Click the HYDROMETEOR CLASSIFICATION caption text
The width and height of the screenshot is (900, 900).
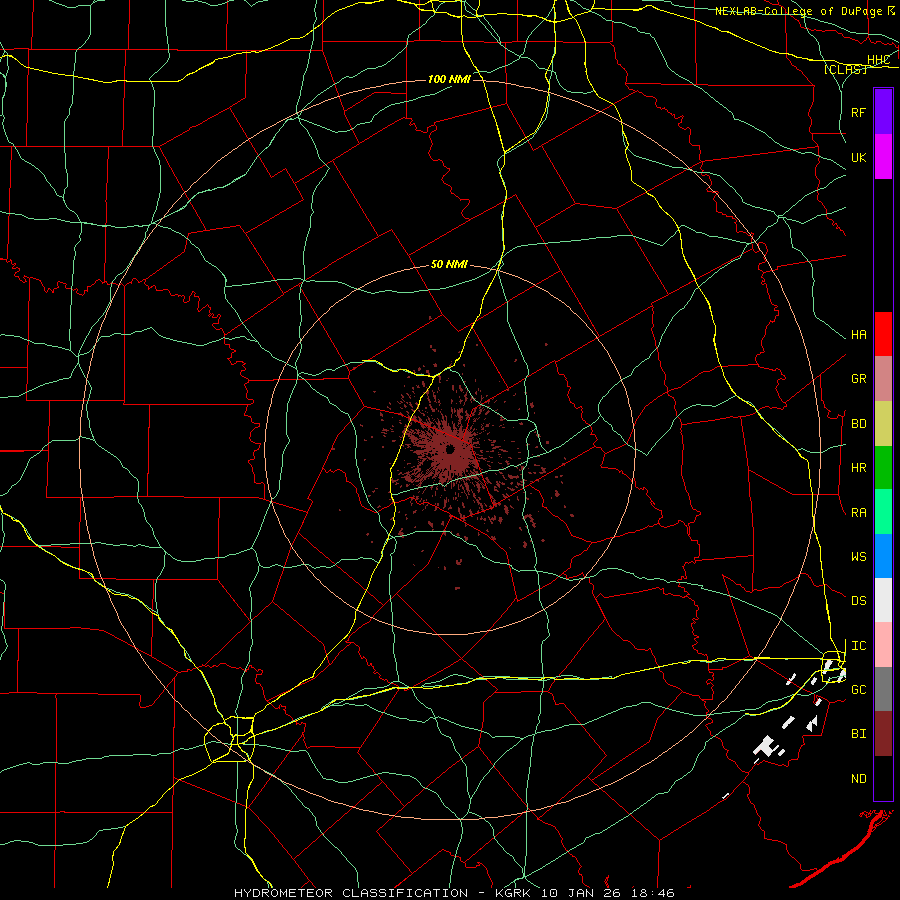[351, 893]
